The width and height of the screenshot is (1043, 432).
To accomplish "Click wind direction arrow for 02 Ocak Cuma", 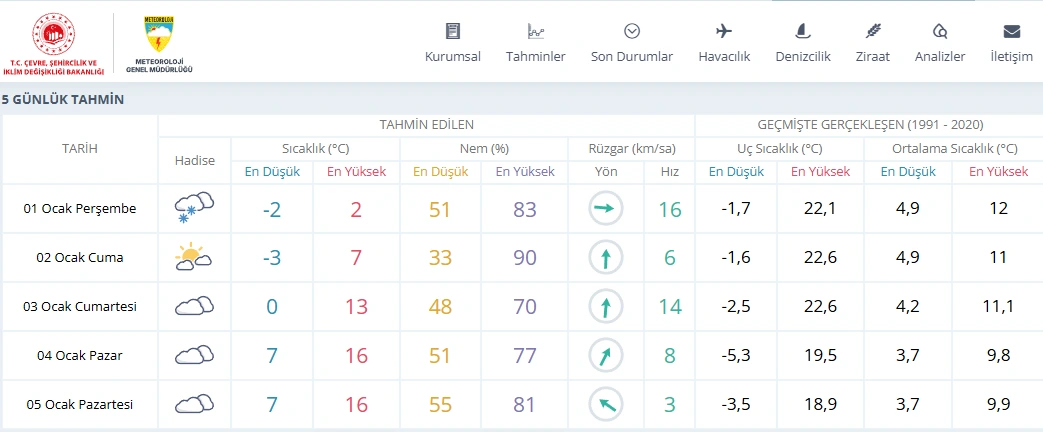I will 605,258.
